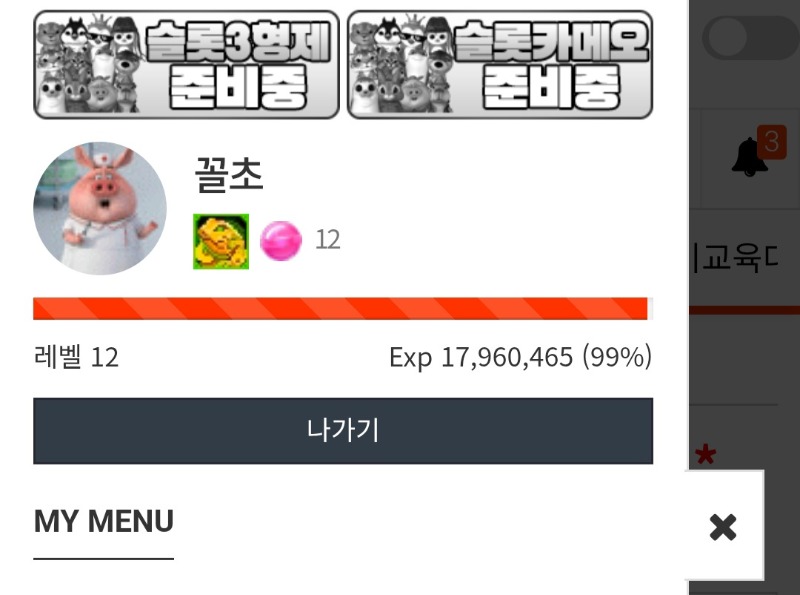Select the golden toad badge icon
The width and height of the screenshot is (800, 595).
pyautogui.click(x=221, y=241)
